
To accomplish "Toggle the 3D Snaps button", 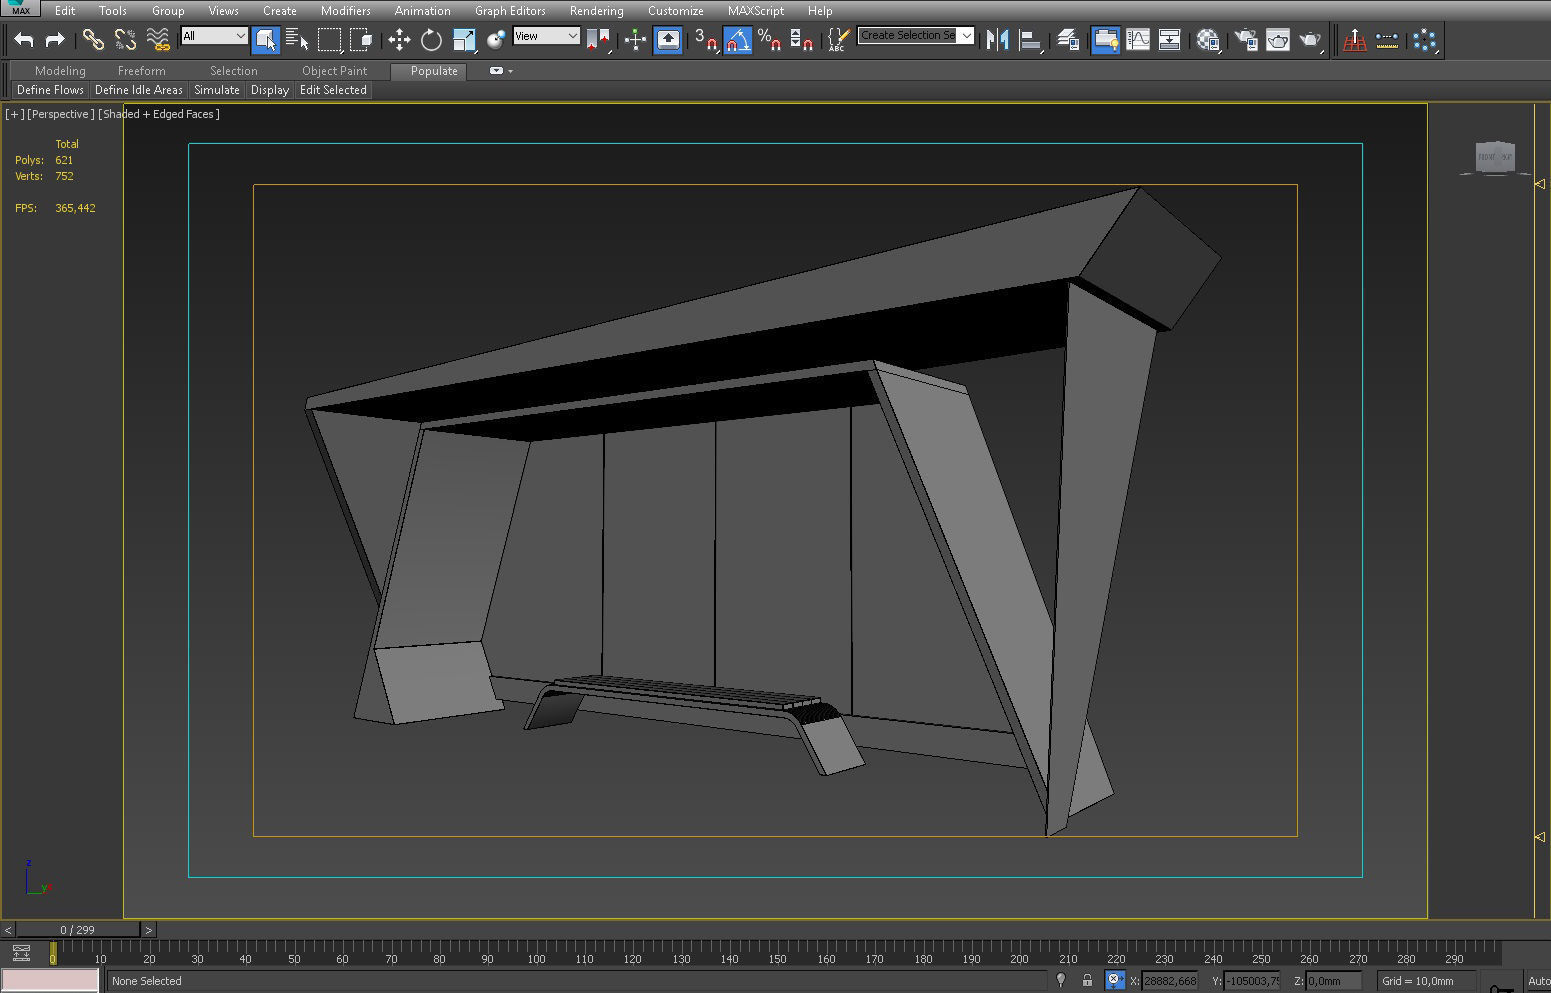I will [x=706, y=40].
